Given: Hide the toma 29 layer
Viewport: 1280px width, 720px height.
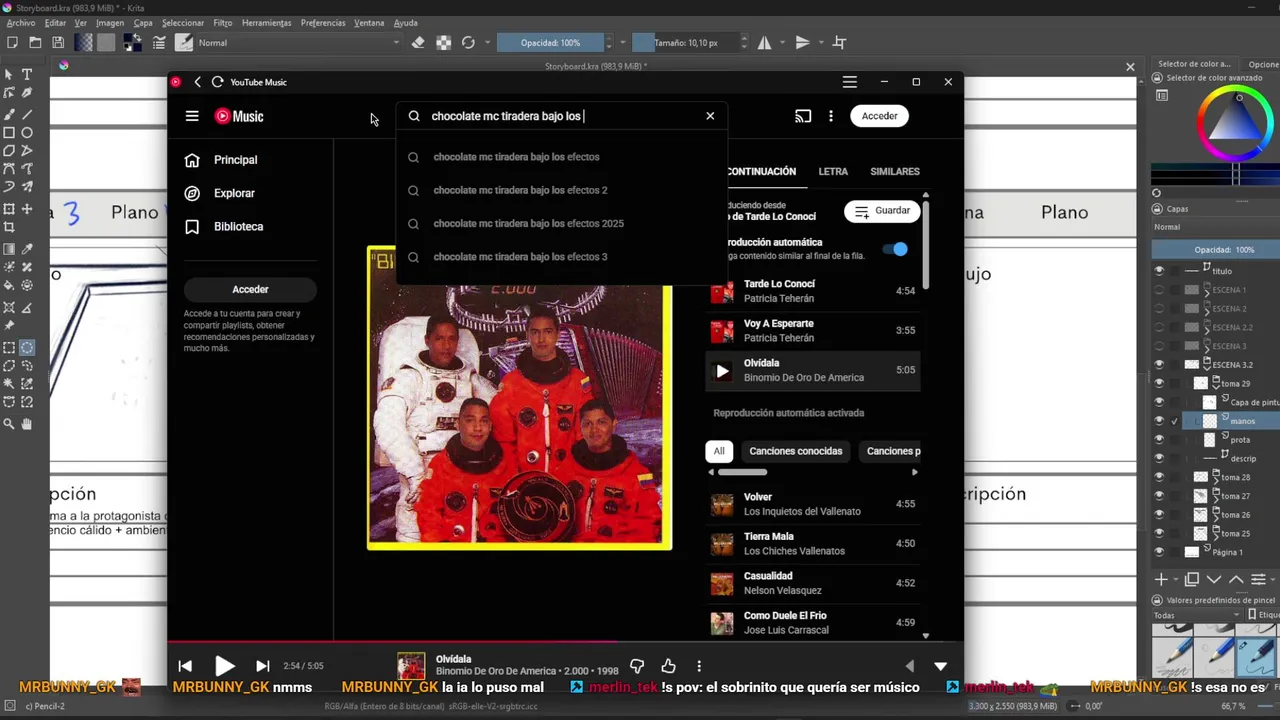Looking at the screenshot, I should [1159, 383].
